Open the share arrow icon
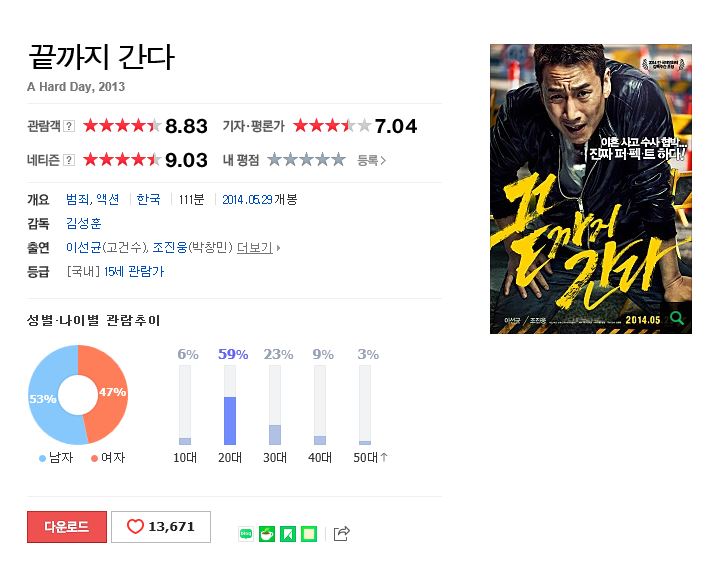Viewport: 721px width, 581px height. (342, 533)
